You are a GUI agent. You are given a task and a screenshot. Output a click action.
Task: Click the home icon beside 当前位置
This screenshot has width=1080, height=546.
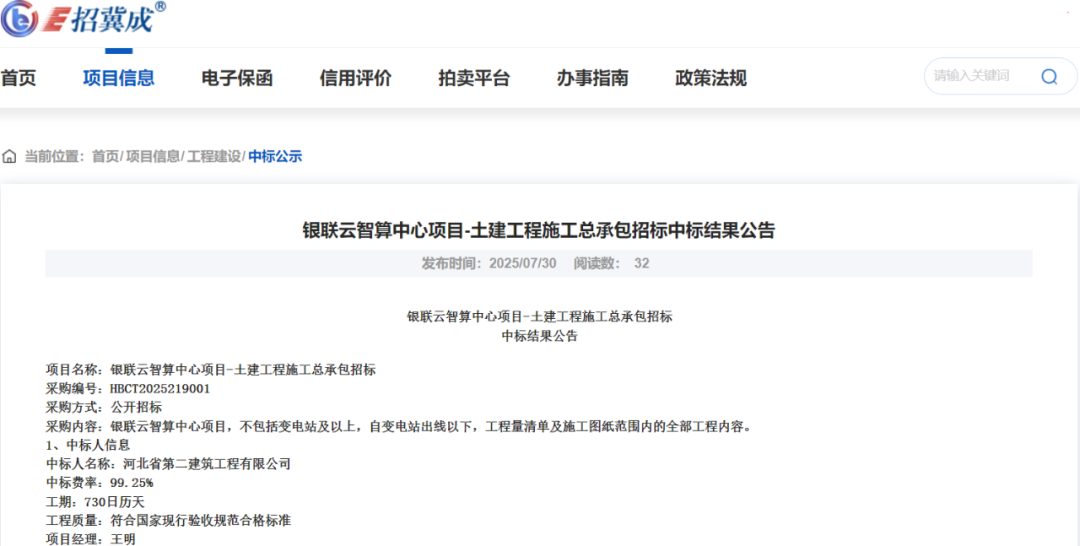click(10, 156)
